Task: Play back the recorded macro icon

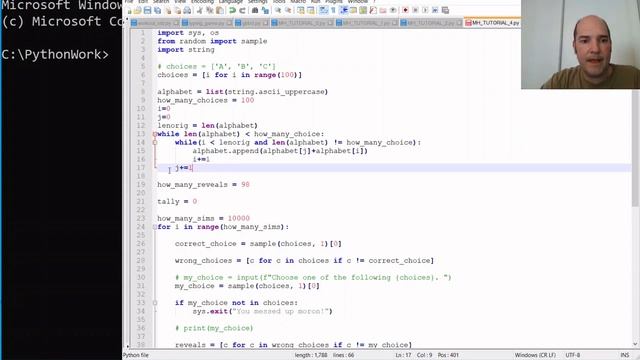Action: point(425,10)
